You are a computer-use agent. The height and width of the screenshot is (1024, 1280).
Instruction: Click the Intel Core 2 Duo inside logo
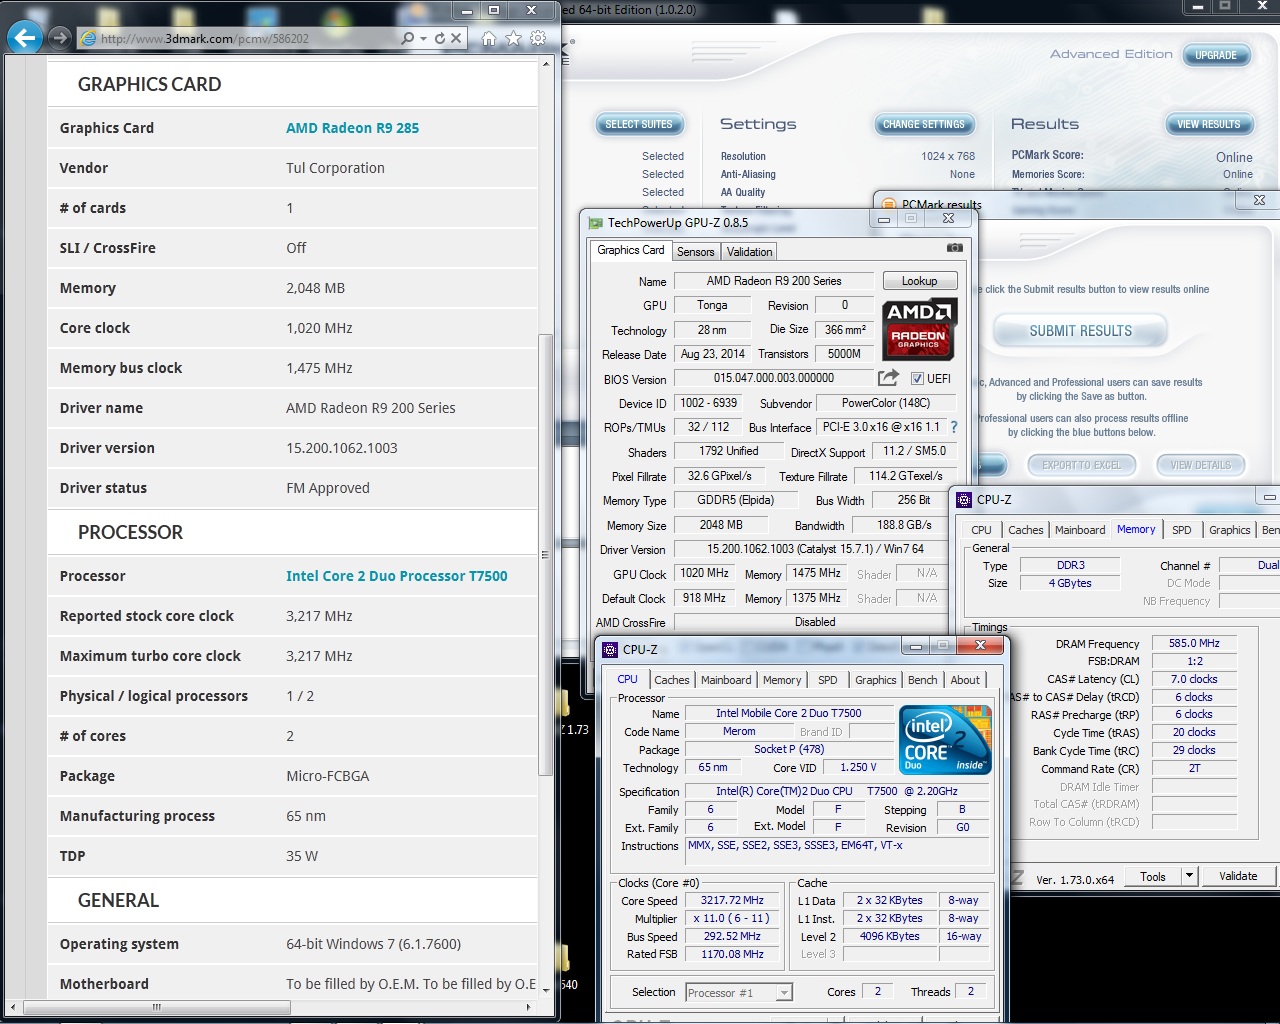945,740
